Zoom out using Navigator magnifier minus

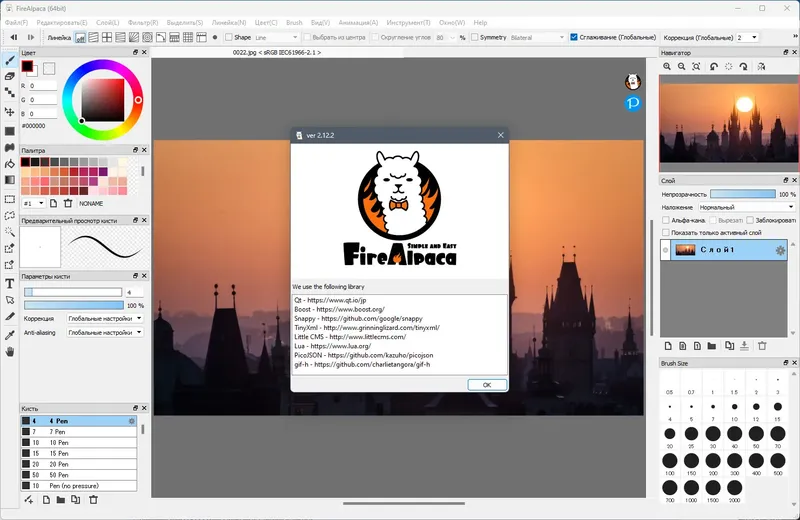pyautogui.click(x=682, y=66)
